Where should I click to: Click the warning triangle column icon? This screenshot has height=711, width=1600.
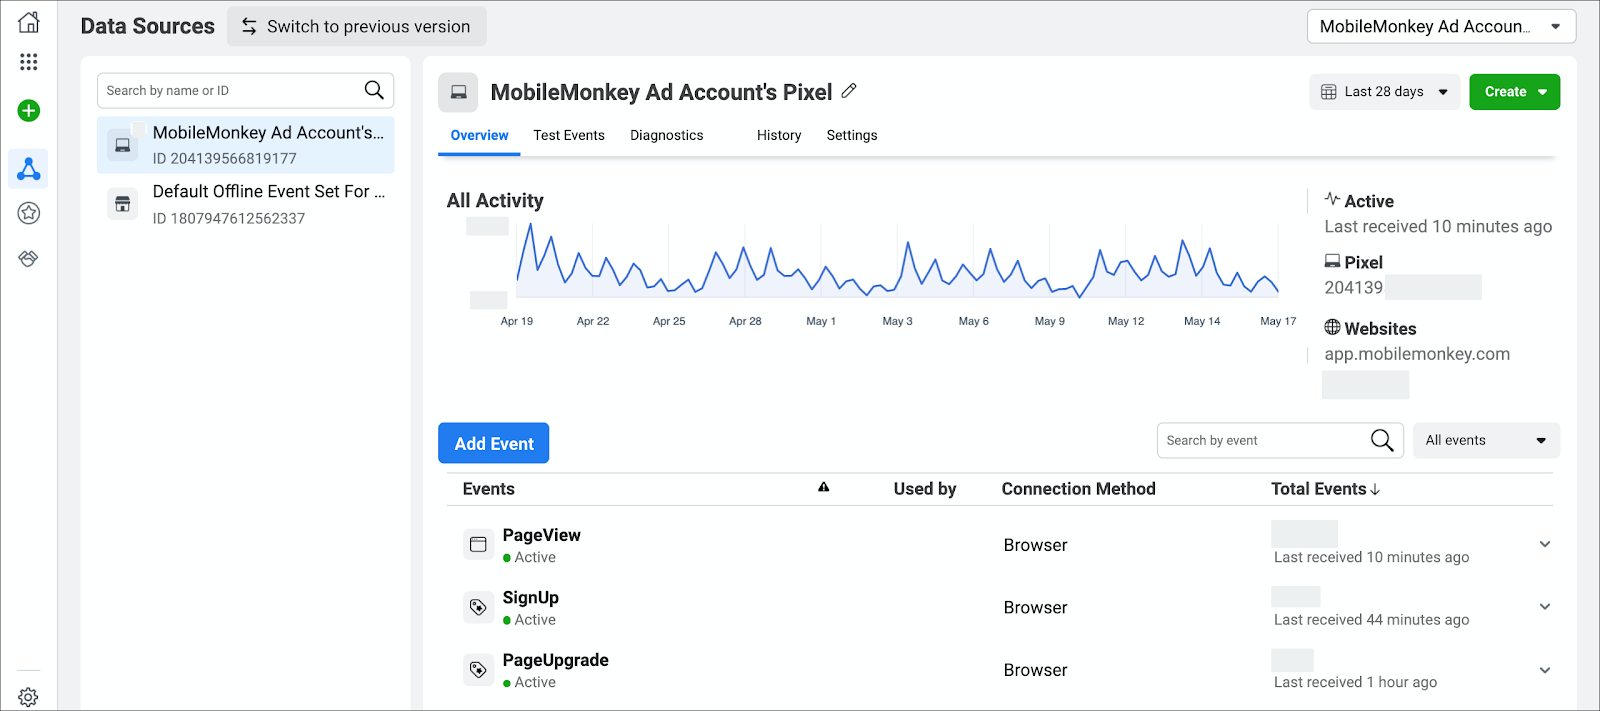[824, 488]
